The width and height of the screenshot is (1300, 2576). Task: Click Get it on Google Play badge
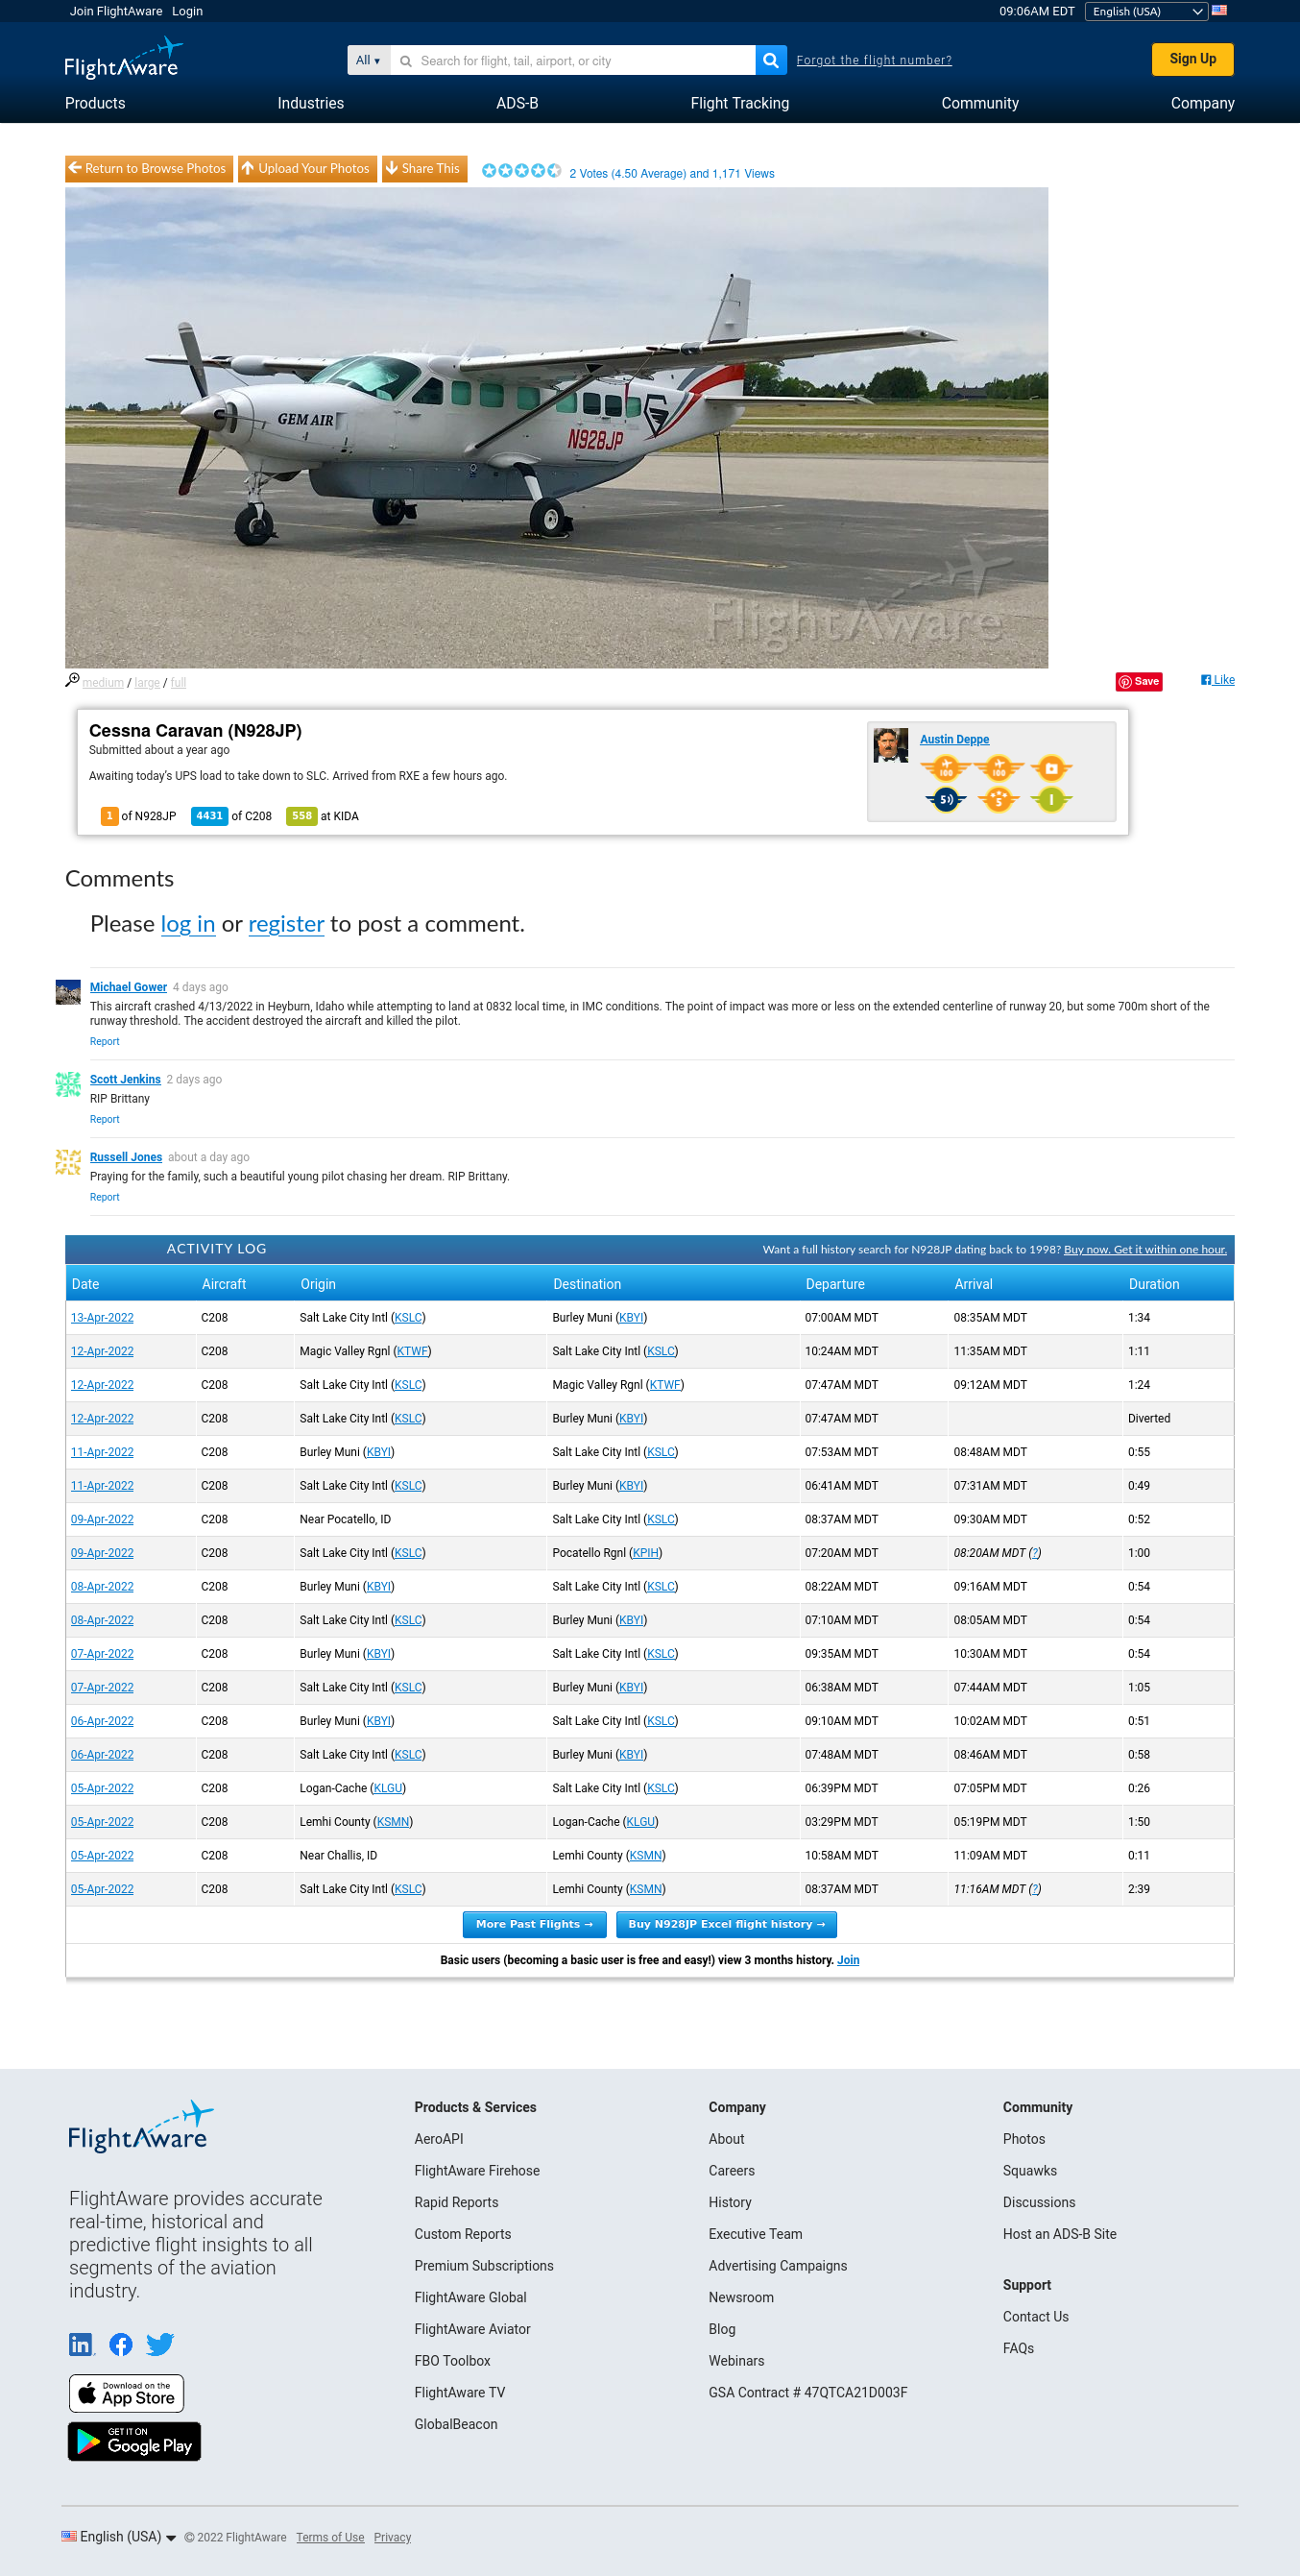[x=135, y=2441]
